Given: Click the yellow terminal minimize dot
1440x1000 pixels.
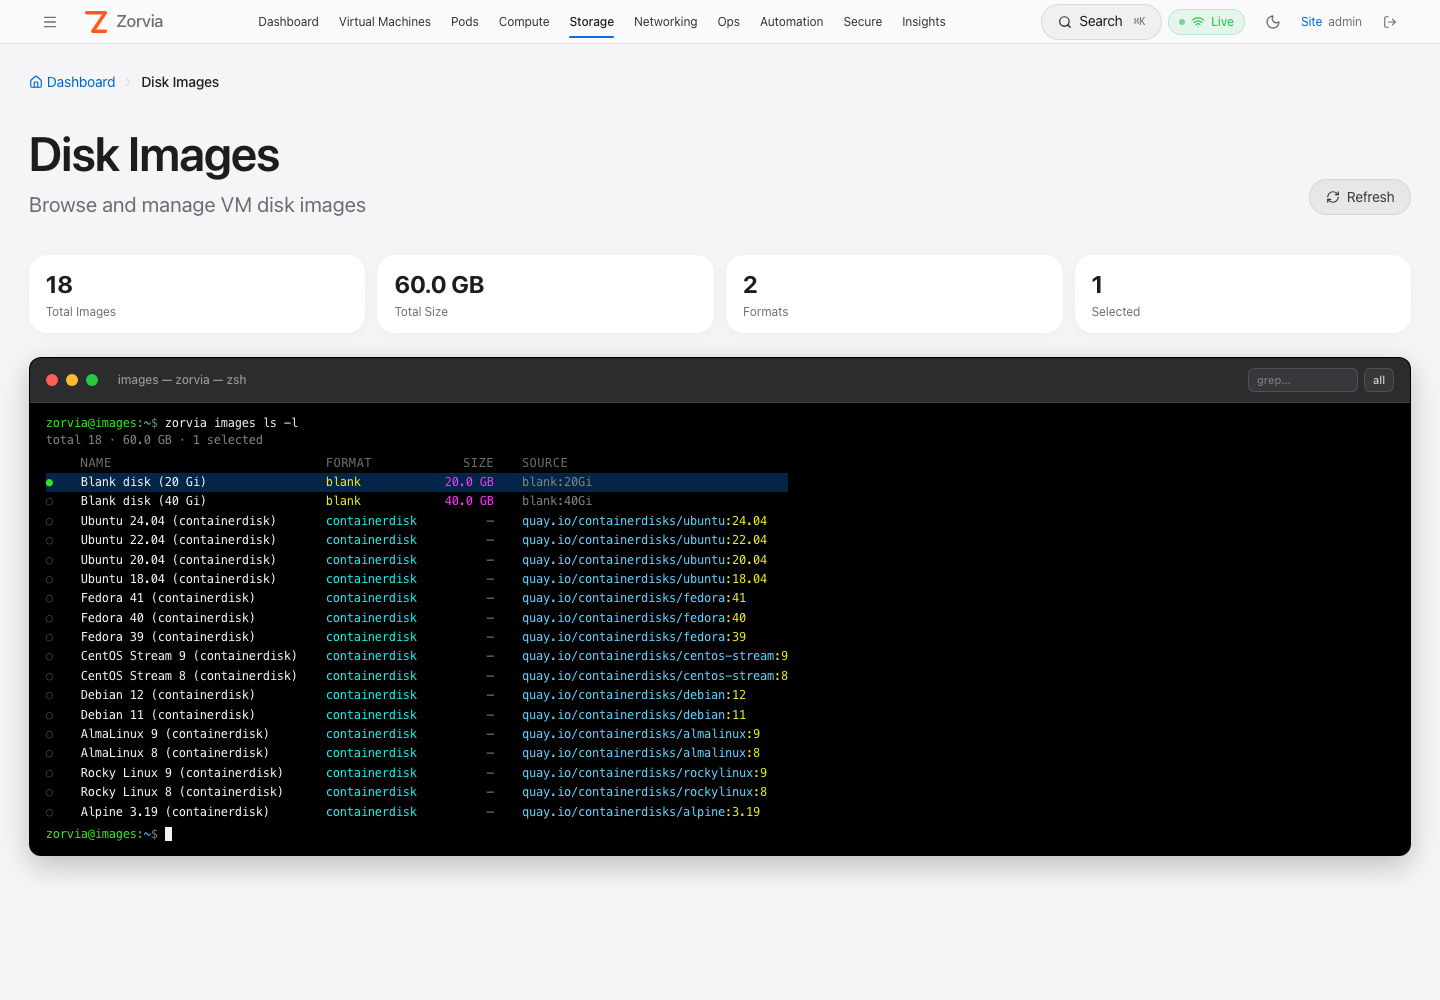Looking at the screenshot, I should (72, 380).
